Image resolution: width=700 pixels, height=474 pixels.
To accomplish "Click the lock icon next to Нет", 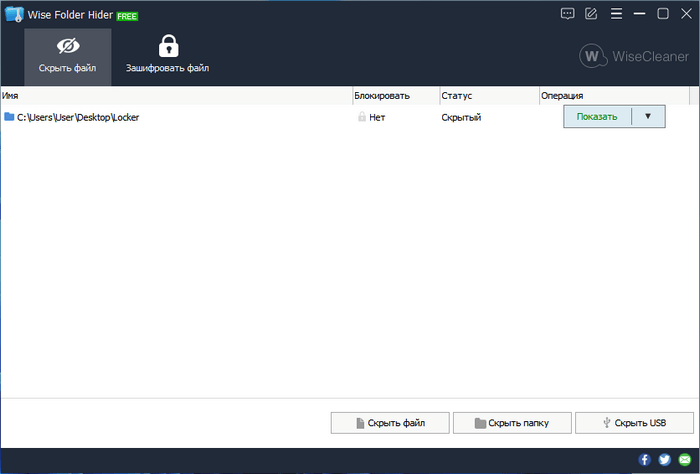I will tap(362, 117).
